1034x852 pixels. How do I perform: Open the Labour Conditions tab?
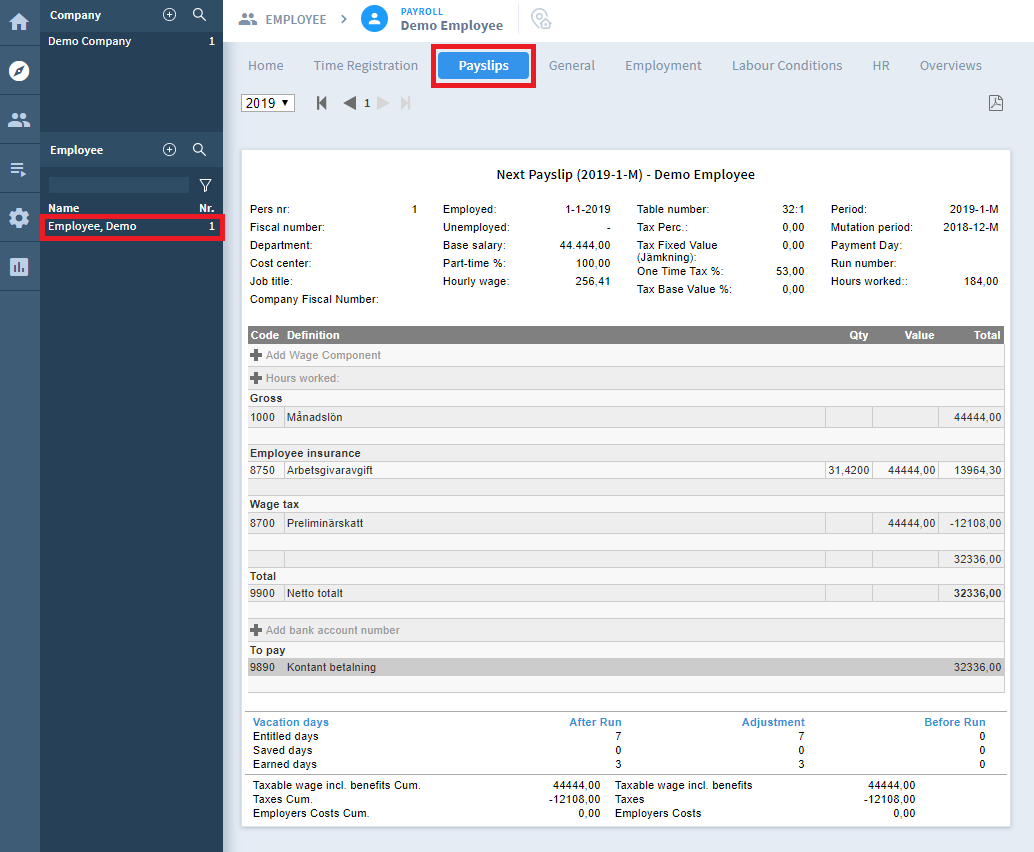(x=787, y=65)
